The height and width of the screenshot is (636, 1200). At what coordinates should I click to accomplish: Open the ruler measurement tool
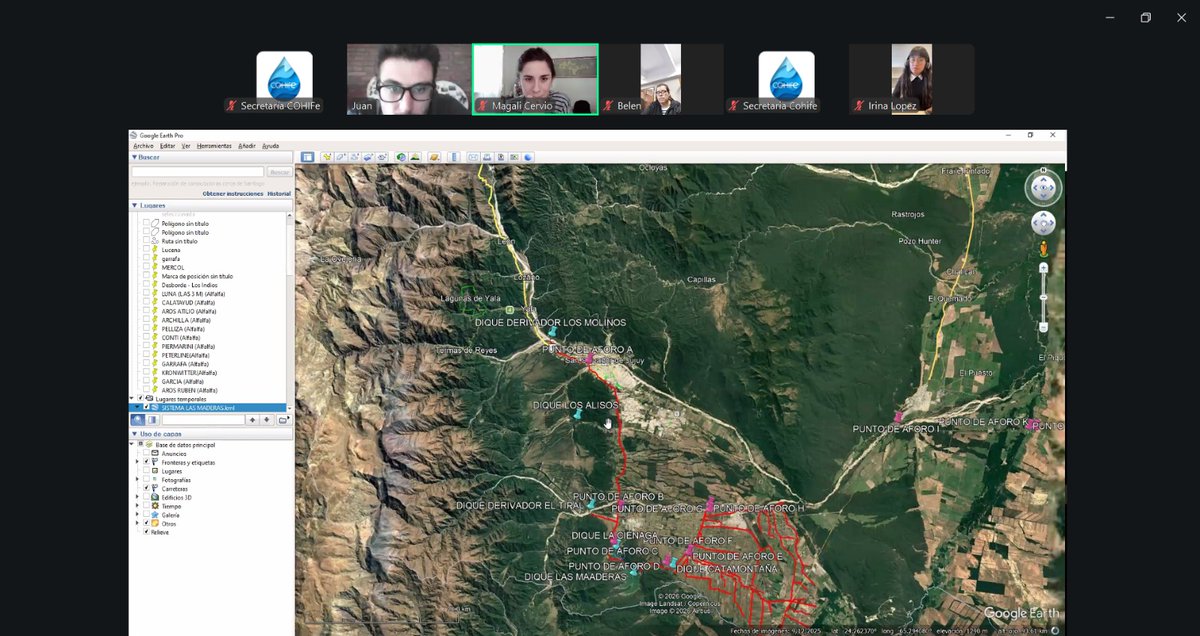coord(454,157)
